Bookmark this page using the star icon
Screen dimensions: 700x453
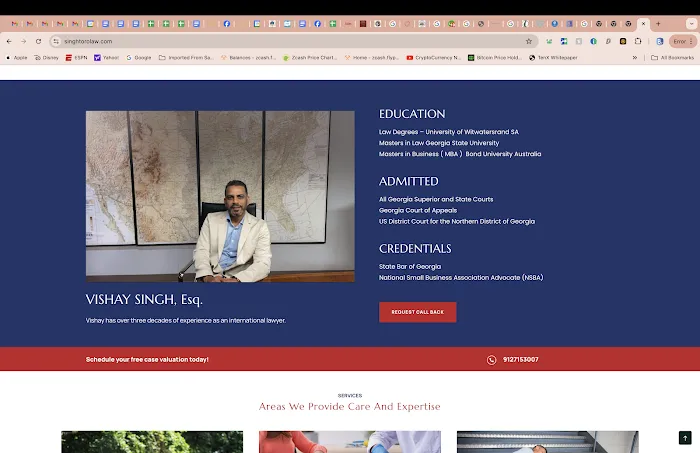tap(529, 41)
